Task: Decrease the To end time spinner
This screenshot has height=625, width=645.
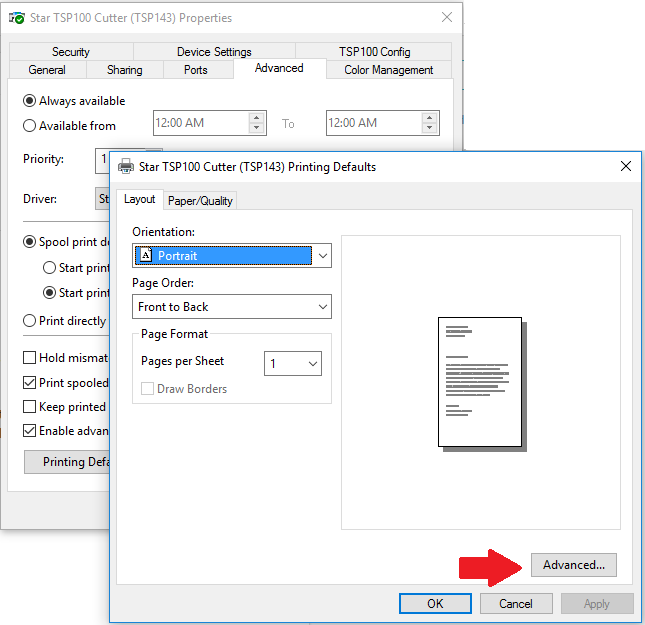Action: [x=429, y=128]
